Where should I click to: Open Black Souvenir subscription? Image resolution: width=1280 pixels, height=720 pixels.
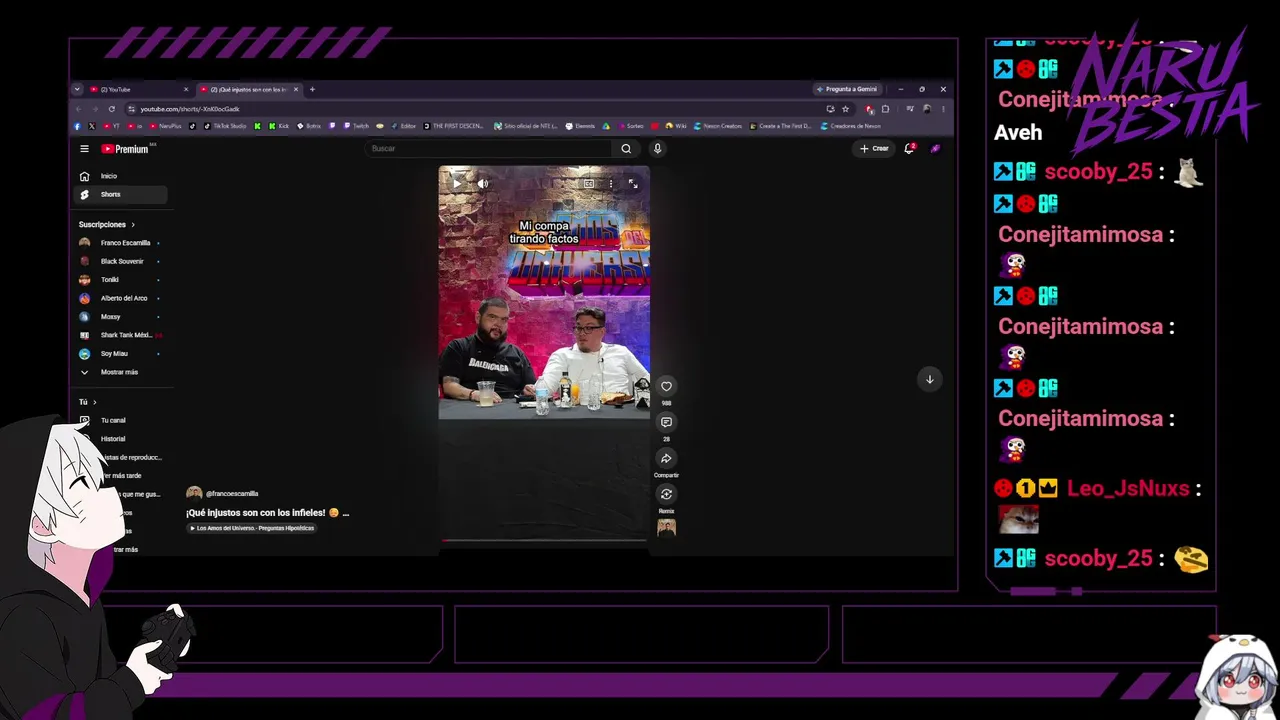point(120,261)
